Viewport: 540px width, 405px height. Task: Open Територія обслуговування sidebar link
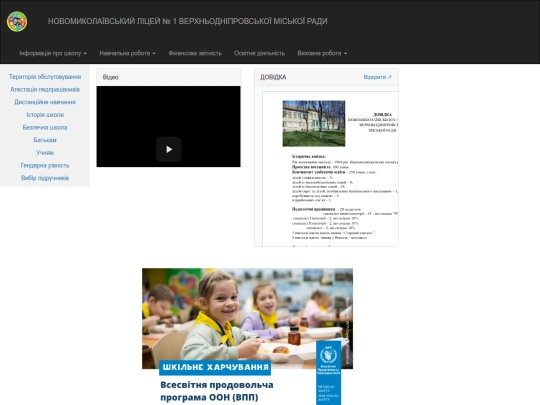coord(45,77)
